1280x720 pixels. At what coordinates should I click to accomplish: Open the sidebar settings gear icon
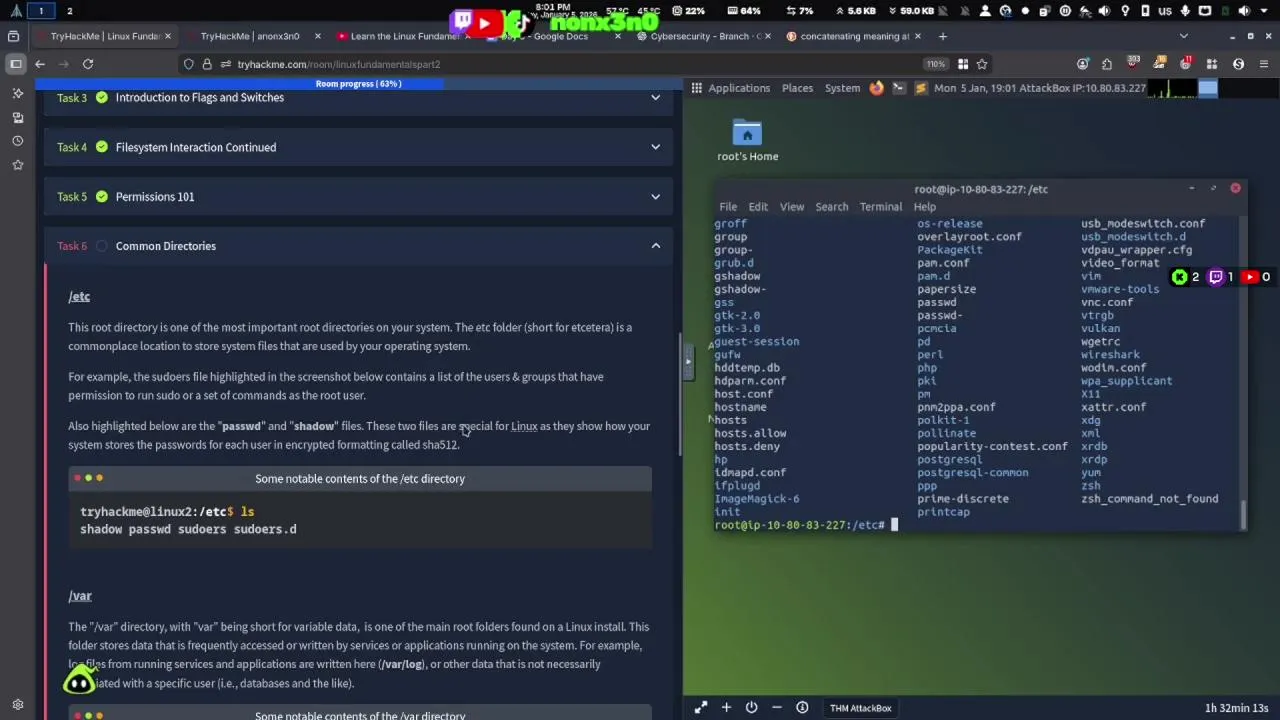point(17,704)
